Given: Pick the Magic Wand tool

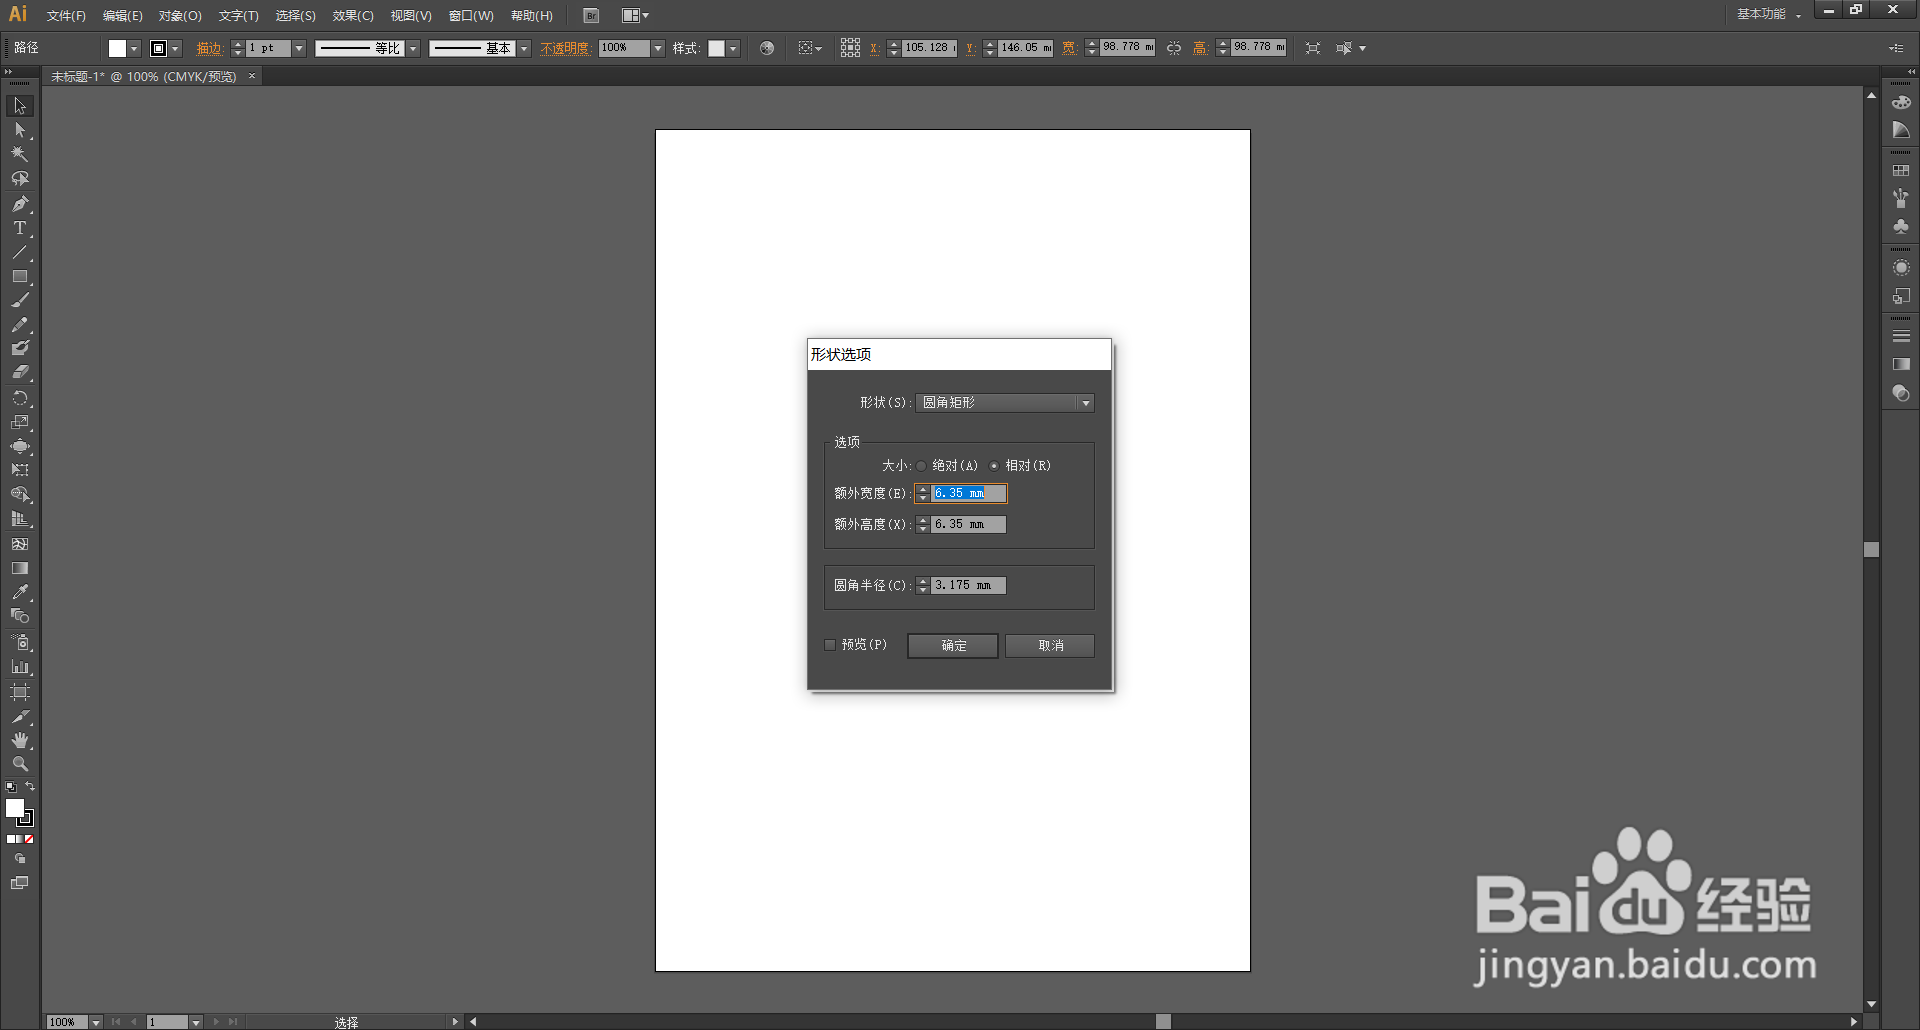Looking at the screenshot, I should (20, 154).
